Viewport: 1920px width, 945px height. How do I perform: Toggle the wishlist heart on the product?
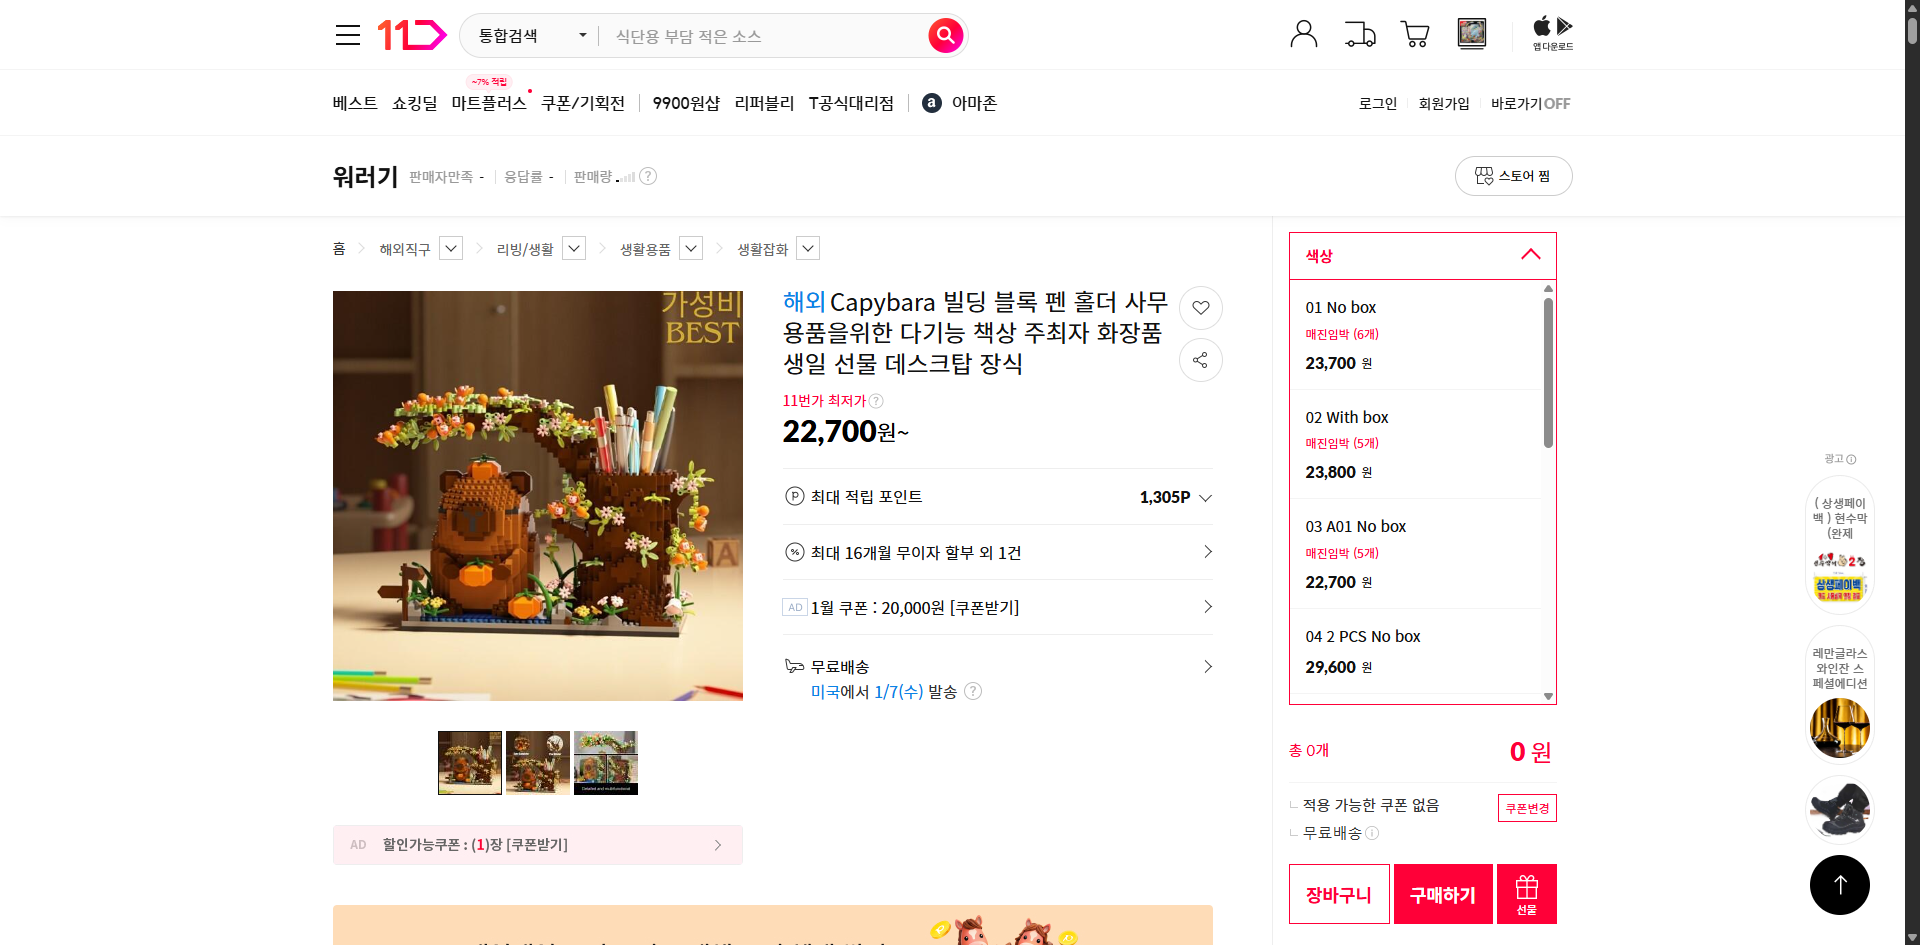pos(1200,308)
